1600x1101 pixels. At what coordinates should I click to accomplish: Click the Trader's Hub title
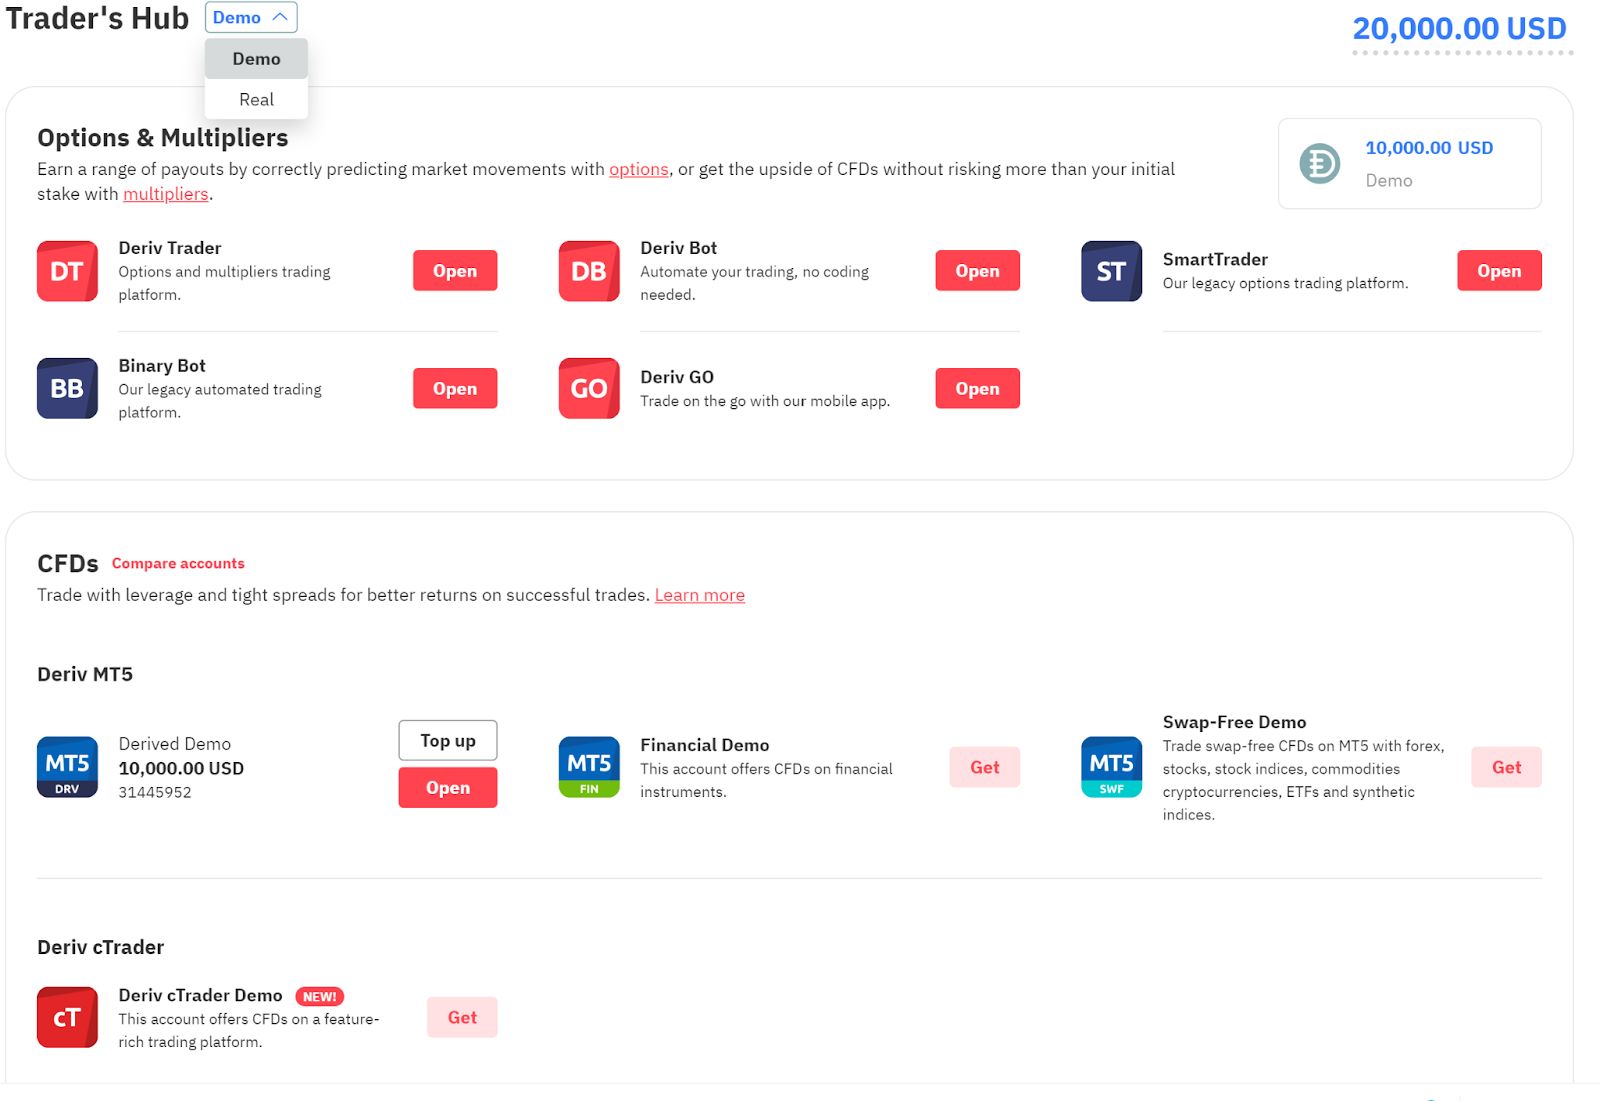97,19
